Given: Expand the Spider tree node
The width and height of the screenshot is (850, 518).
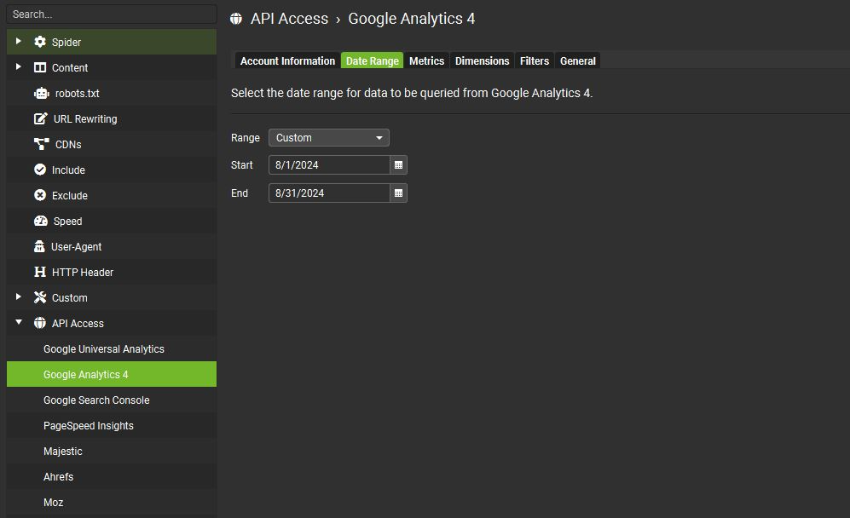Looking at the screenshot, I should (18, 41).
